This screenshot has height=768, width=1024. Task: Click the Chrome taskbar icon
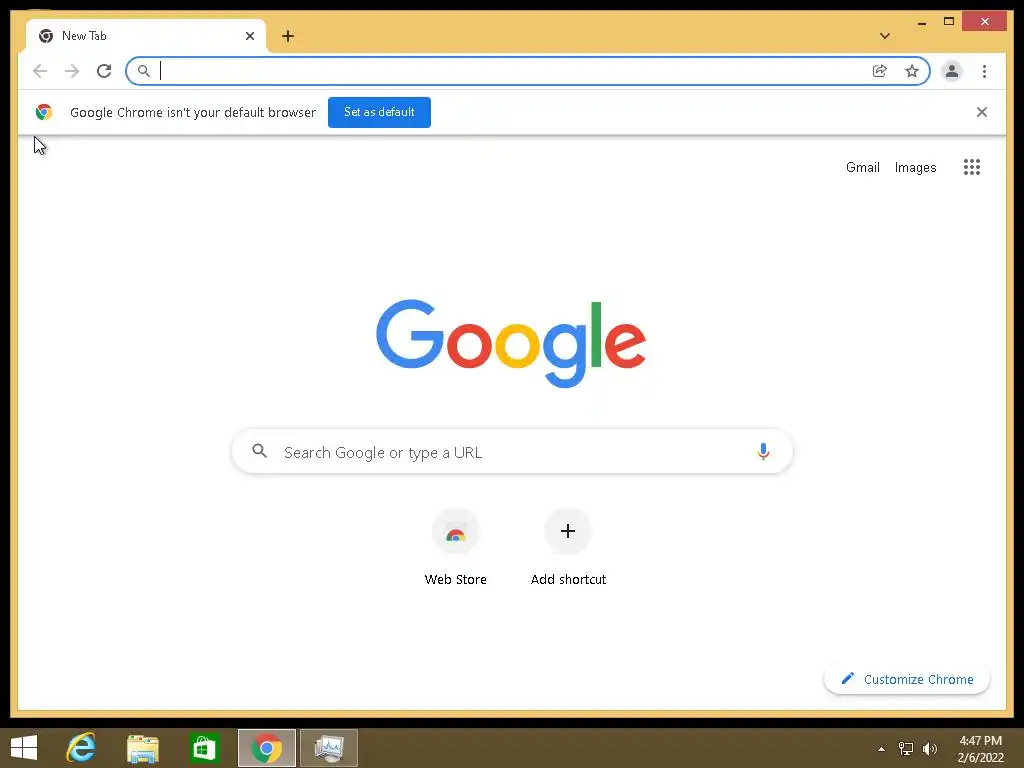(x=266, y=748)
